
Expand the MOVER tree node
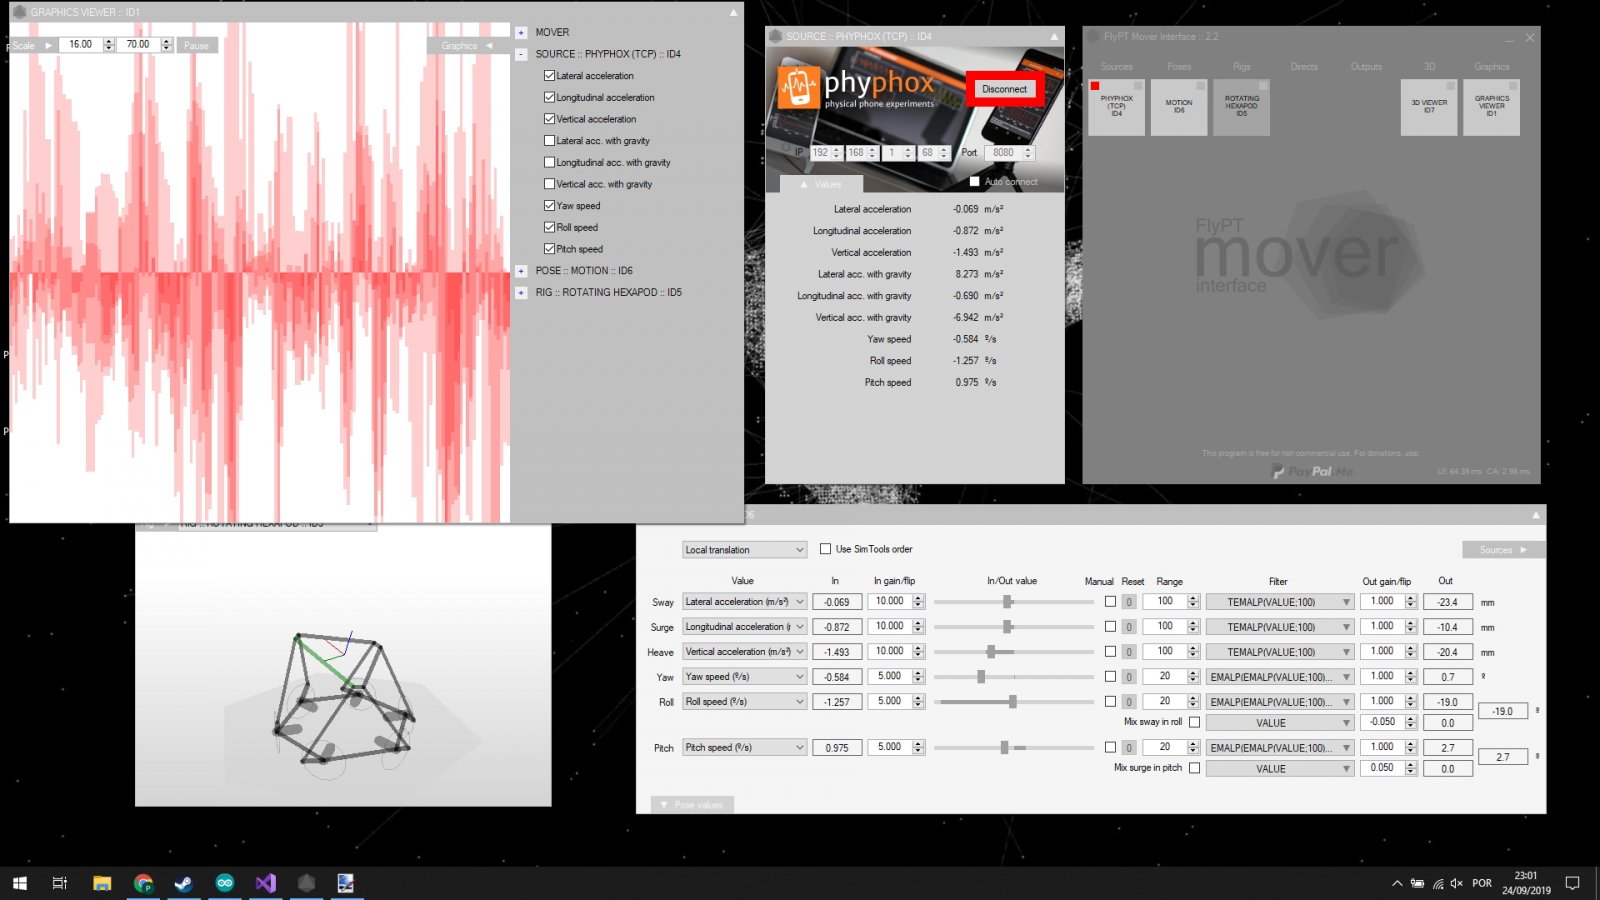521,32
